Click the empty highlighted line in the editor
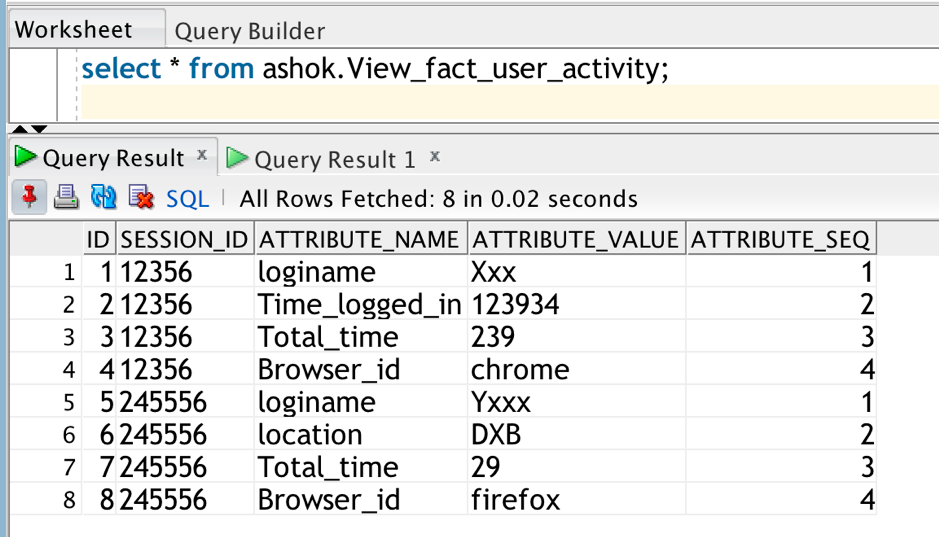Image resolution: width=939 pixels, height=537 pixels. click(x=509, y=102)
